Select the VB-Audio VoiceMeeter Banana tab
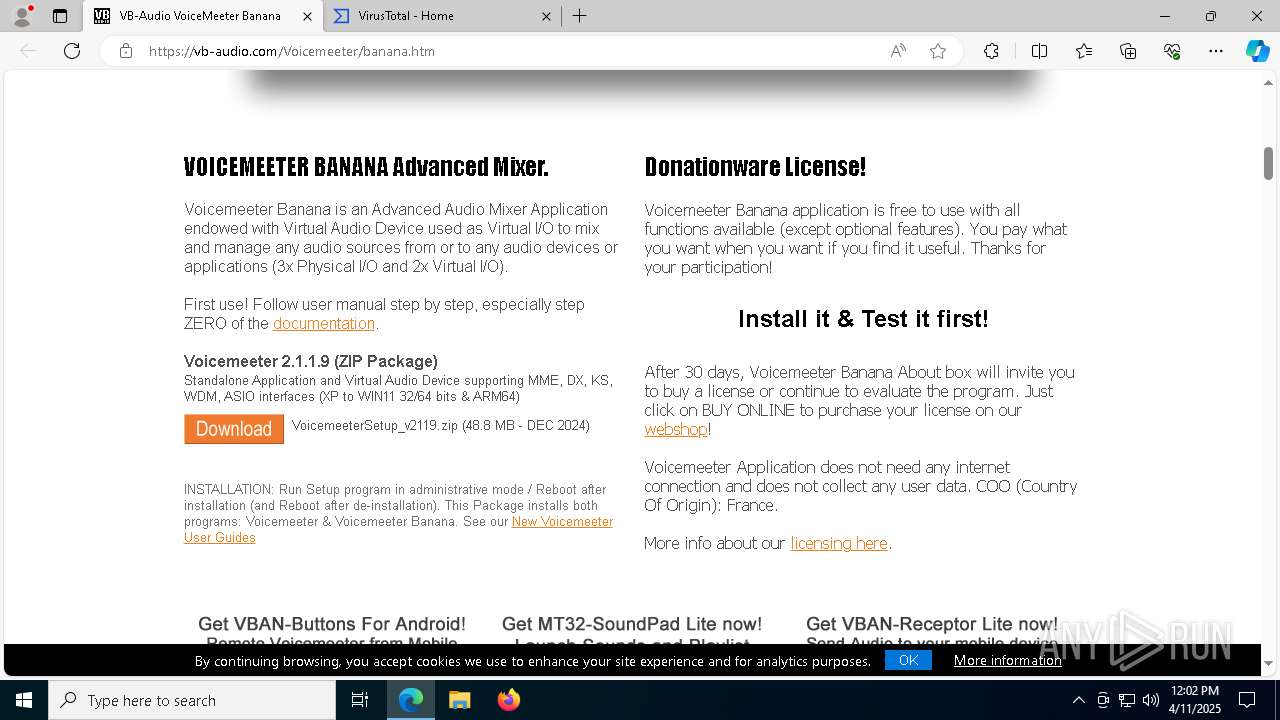This screenshot has height=720, width=1280. (203, 16)
